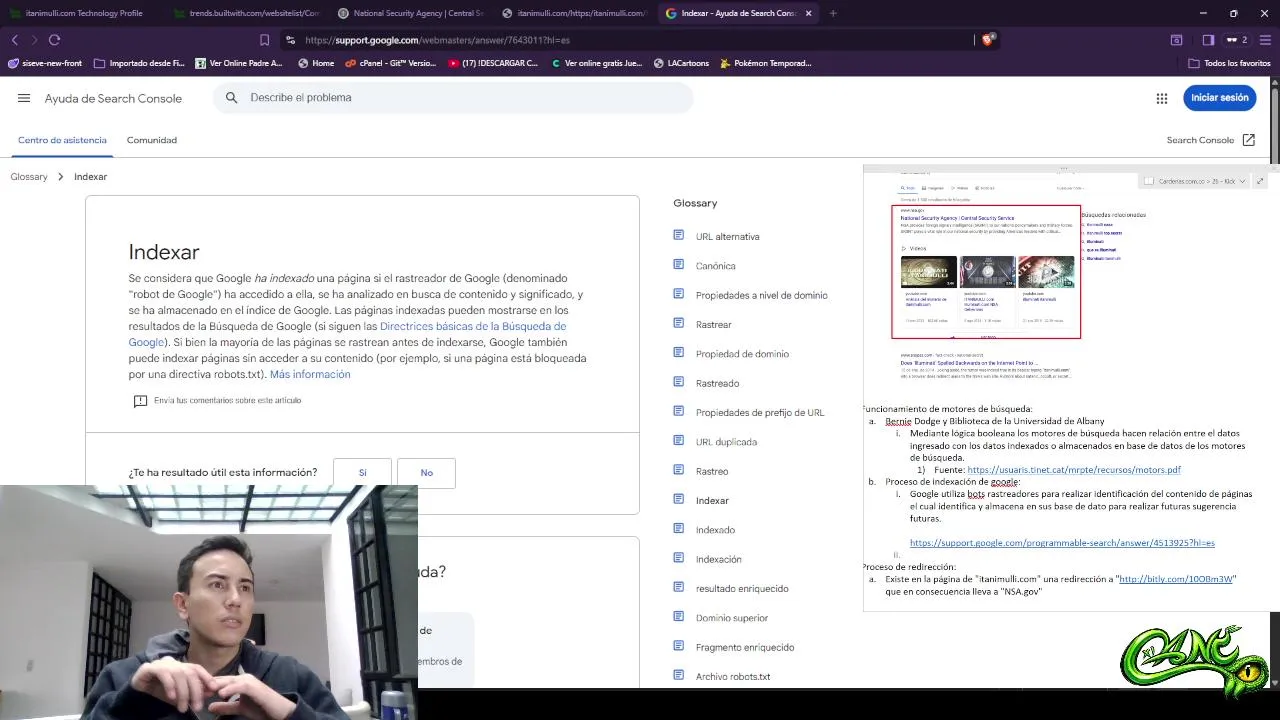Image resolution: width=1280 pixels, height=720 pixels.
Task: Open the Rastreado glossary entry
Action: click(717, 383)
